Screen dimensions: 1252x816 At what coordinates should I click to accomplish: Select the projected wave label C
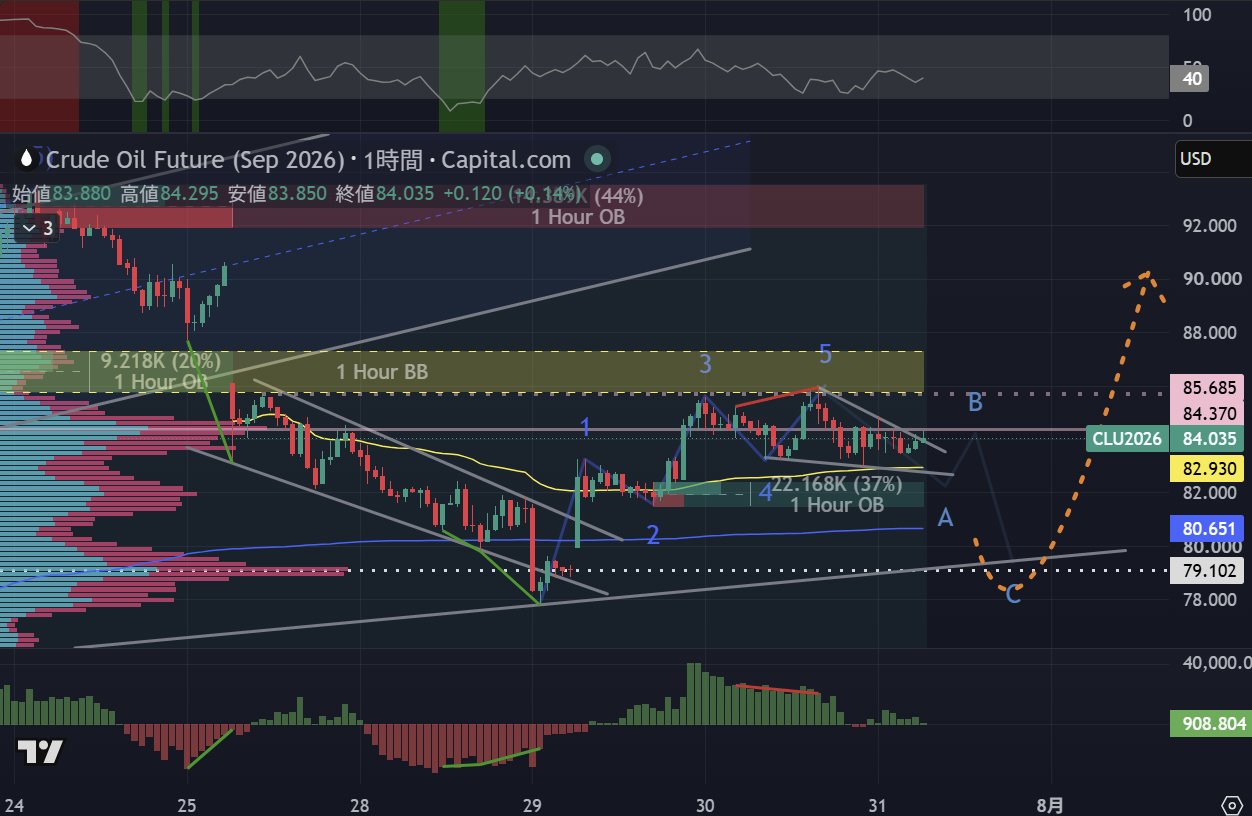click(1013, 596)
